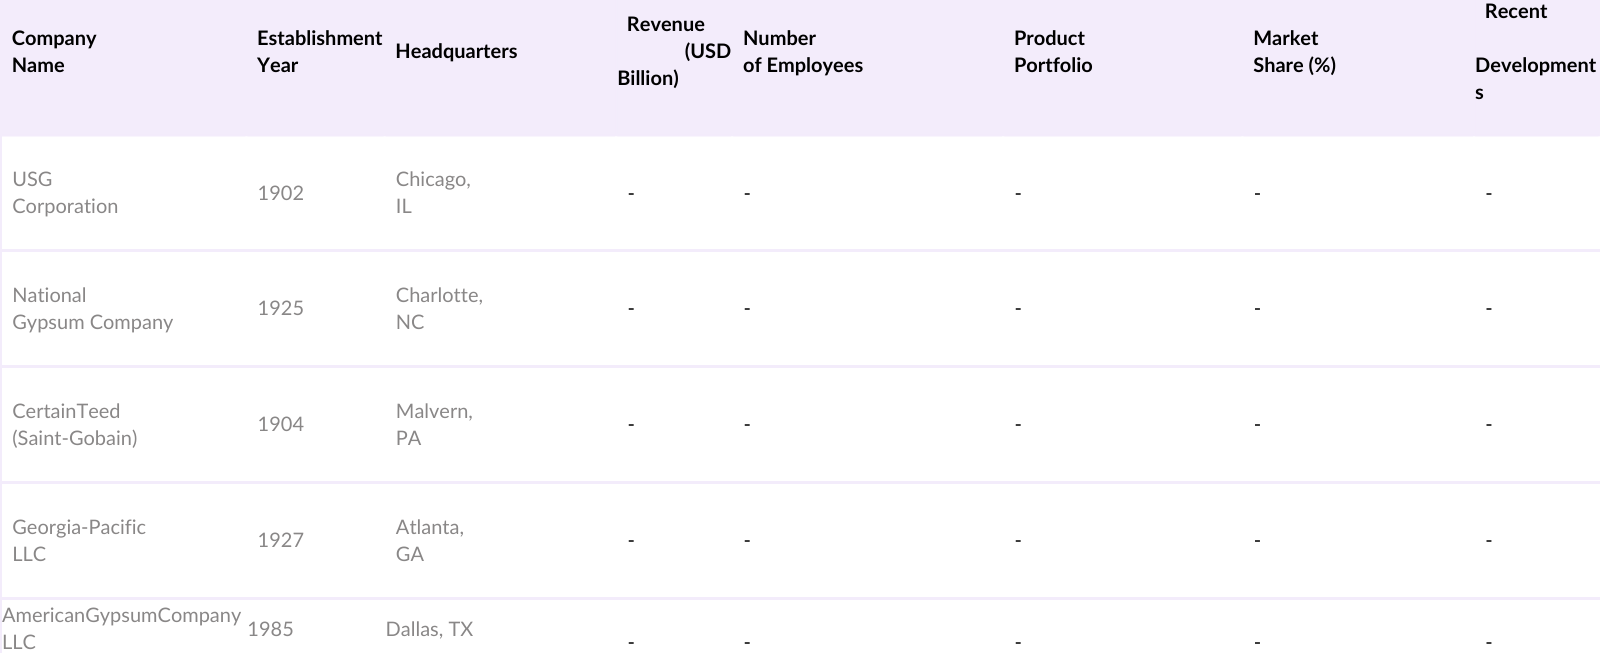The height and width of the screenshot is (653, 1600).
Task: Click the Georgia-Pacific LLC cell
Action: click(79, 541)
